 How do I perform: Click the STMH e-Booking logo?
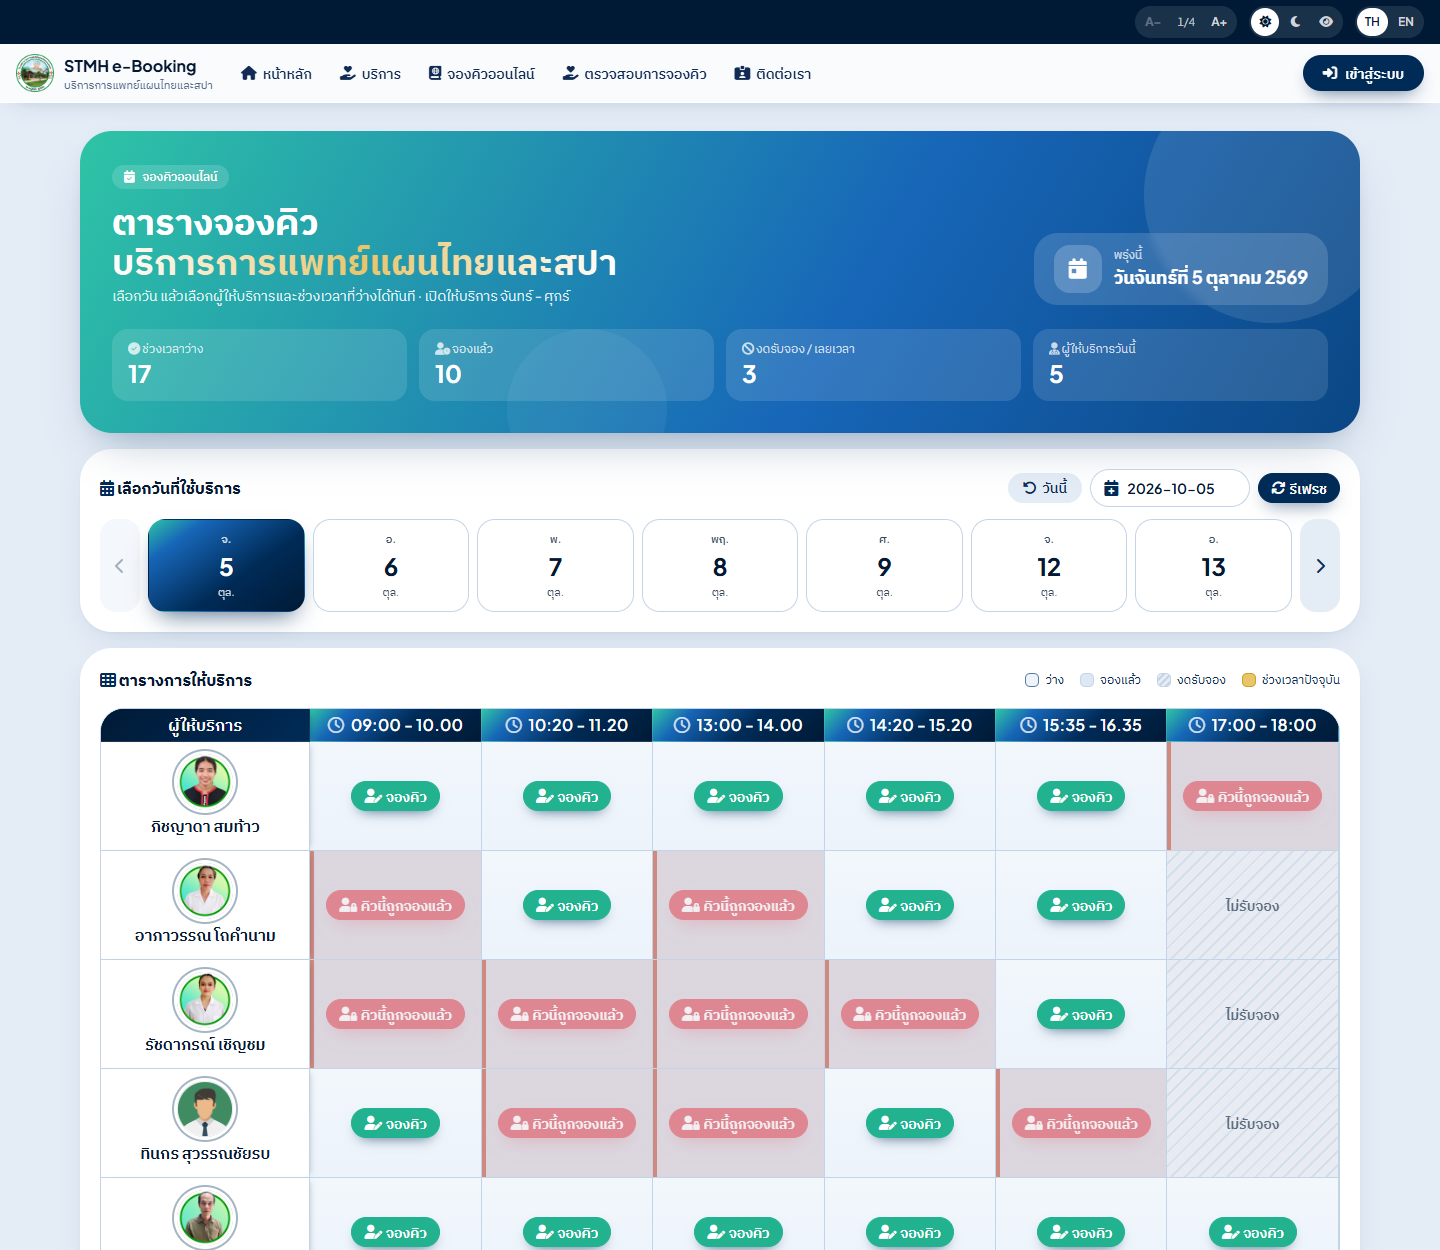[x=35, y=73]
